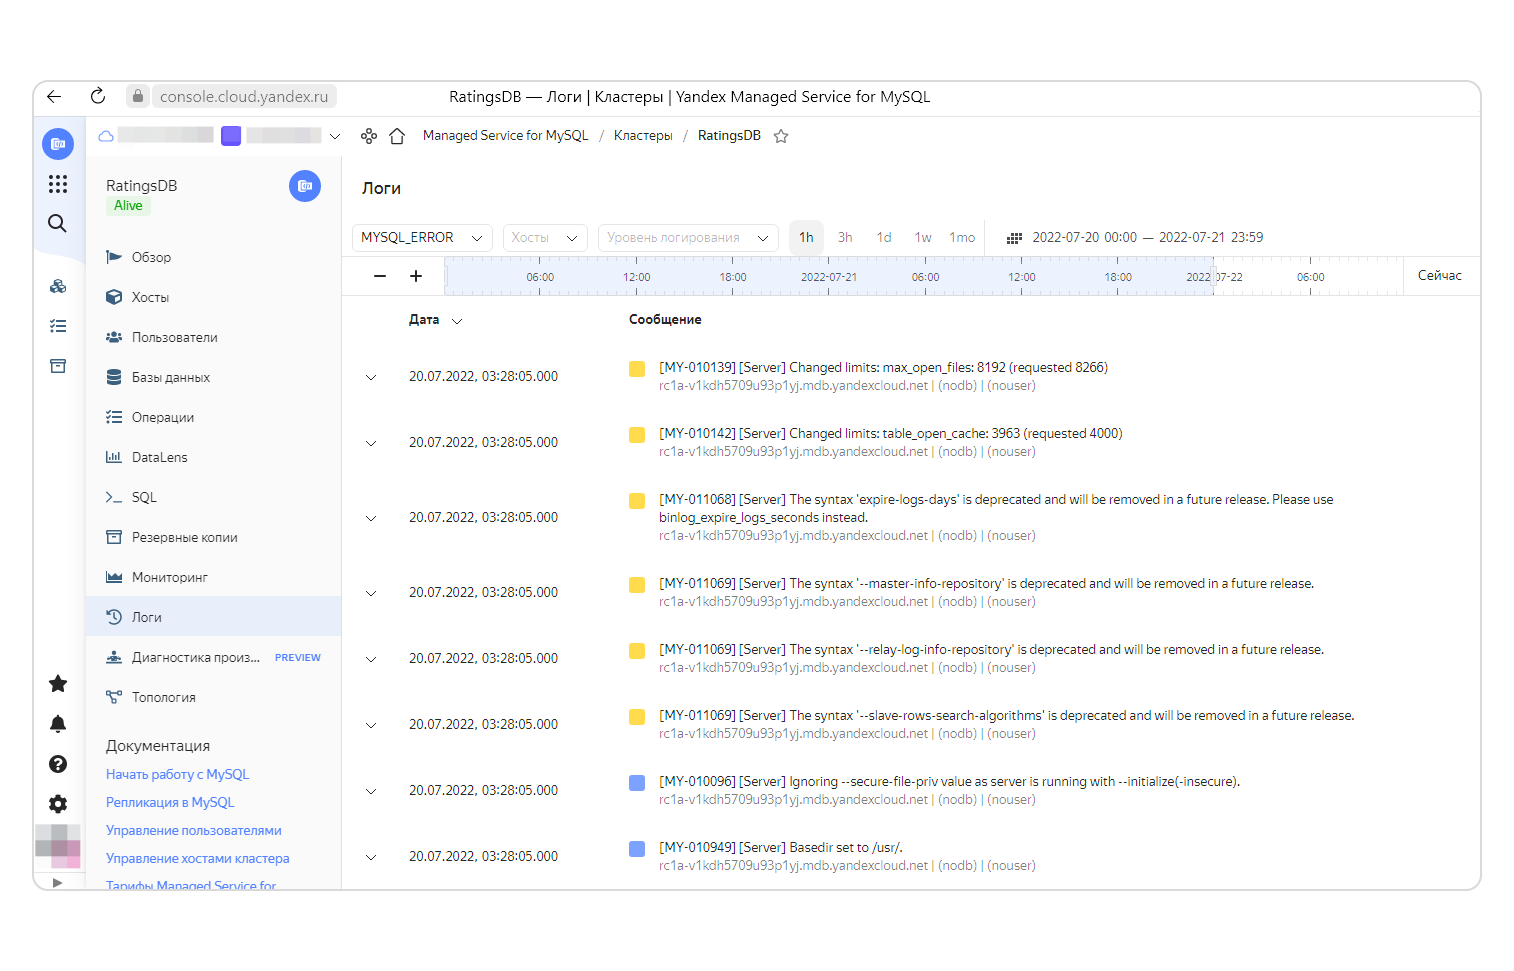Open settings gear in left rail
1514x971 pixels.
pos(58,804)
